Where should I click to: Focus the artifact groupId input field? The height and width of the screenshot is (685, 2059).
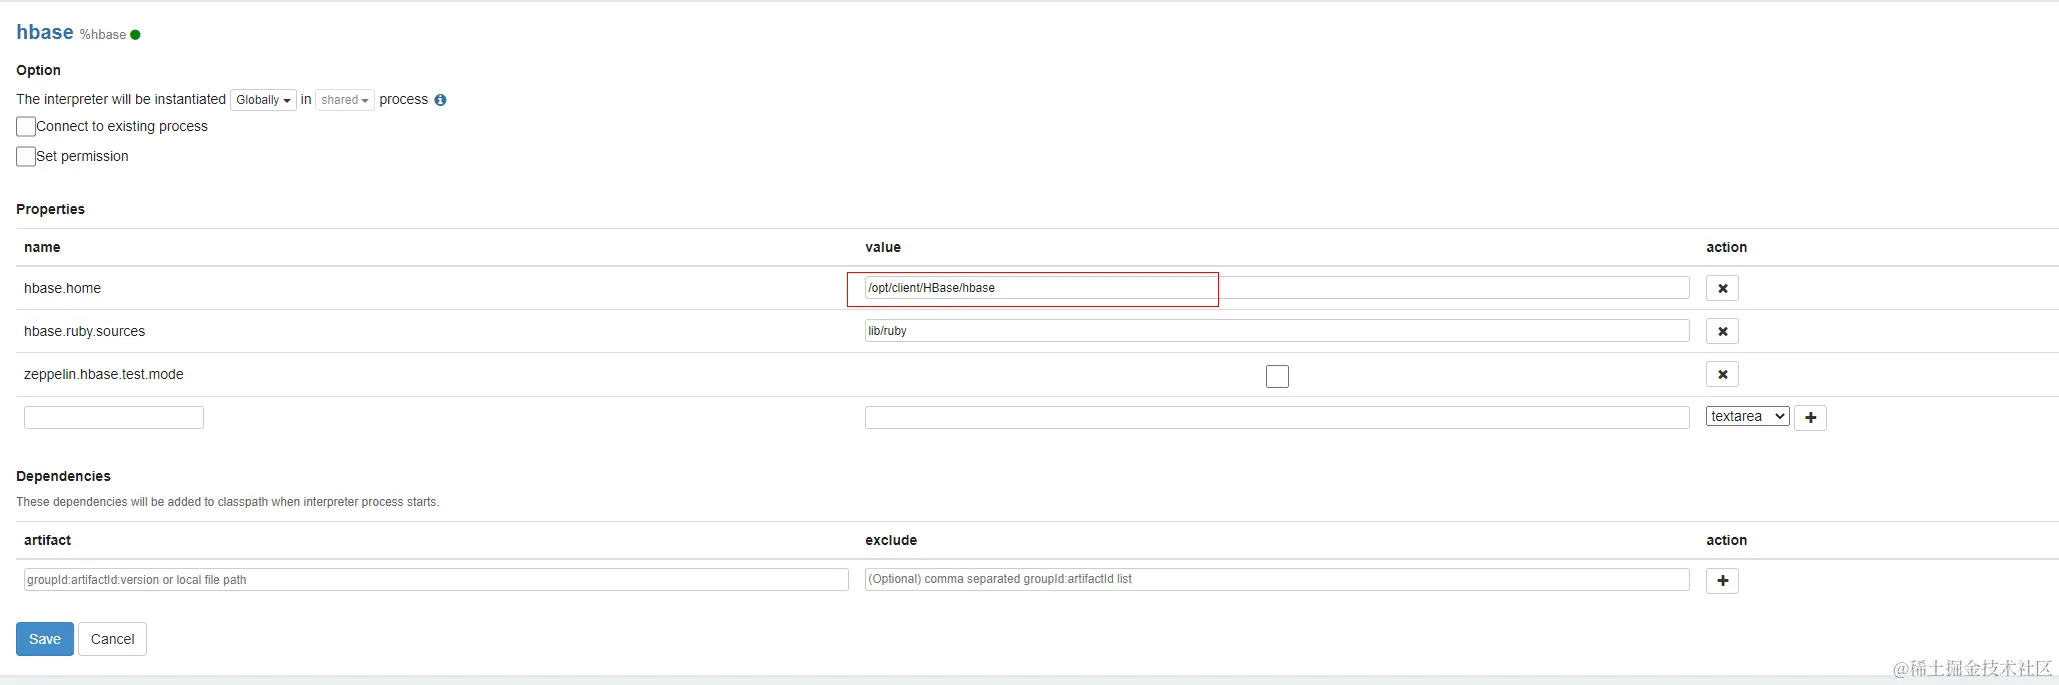click(436, 580)
